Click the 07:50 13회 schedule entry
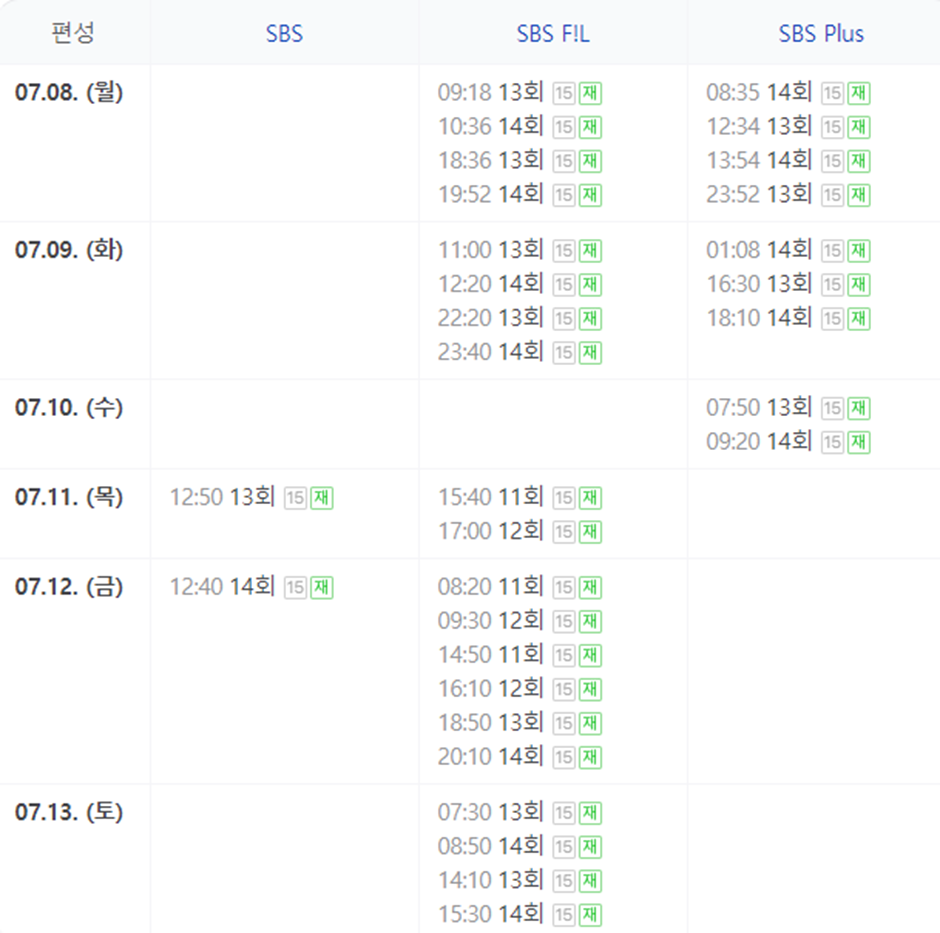 [759, 408]
